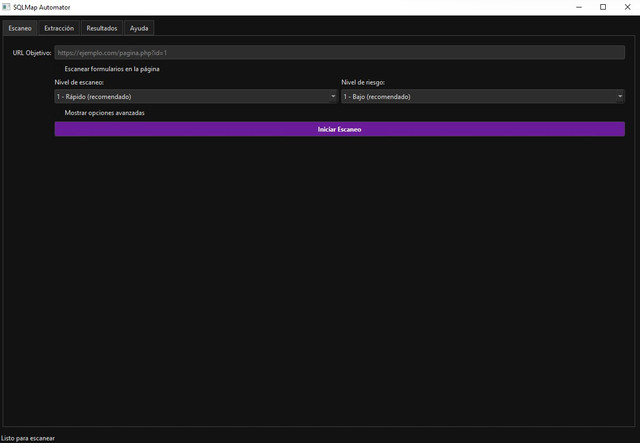Viewport: 640px width, 443px height.
Task: Click the Listo para escanear status text
Action: pos(28,438)
